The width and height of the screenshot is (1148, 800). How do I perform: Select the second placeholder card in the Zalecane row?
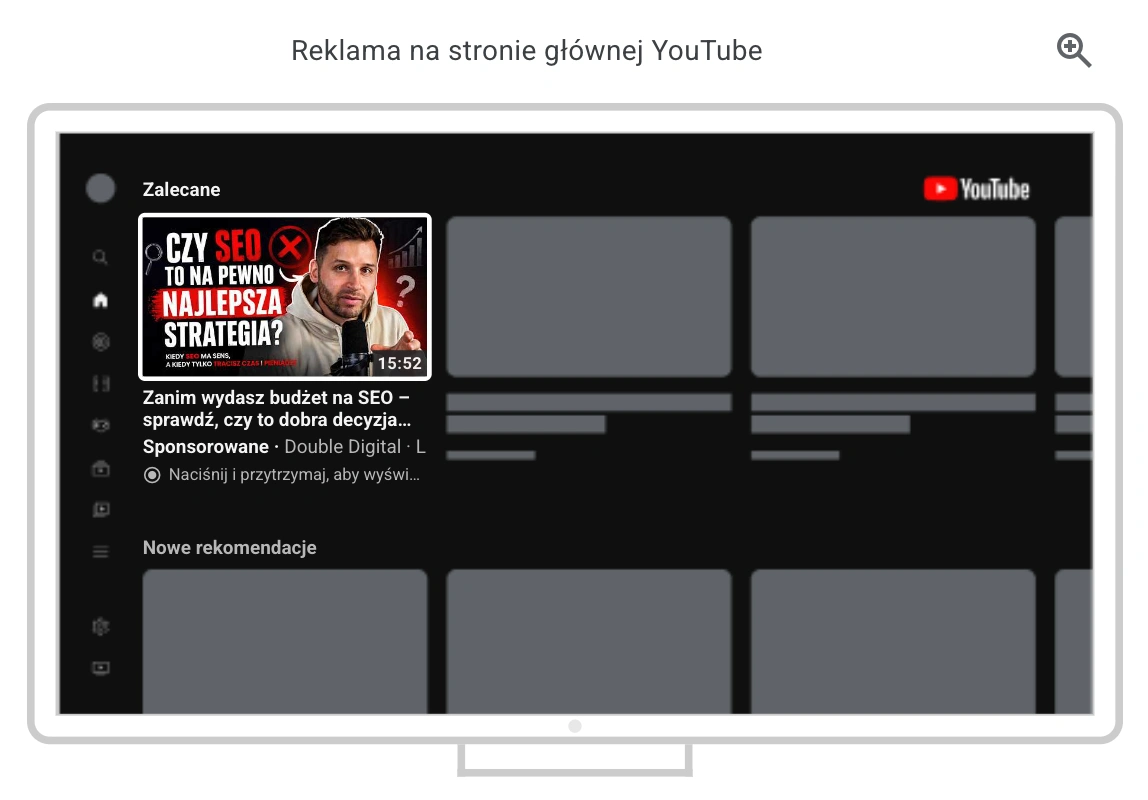pyautogui.click(x=589, y=296)
